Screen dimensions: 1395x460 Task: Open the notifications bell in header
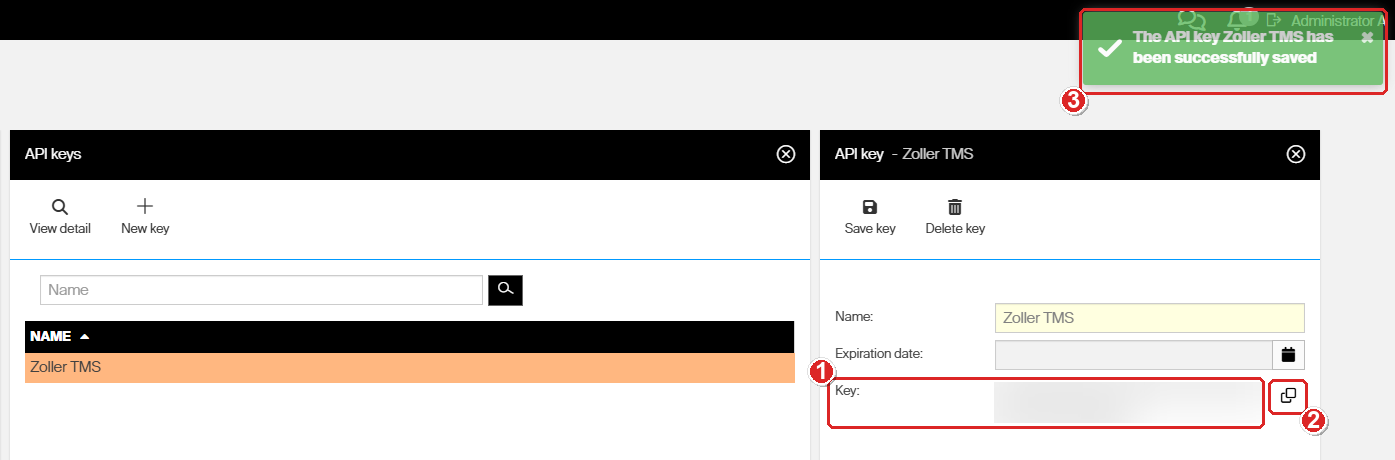pos(1239,19)
